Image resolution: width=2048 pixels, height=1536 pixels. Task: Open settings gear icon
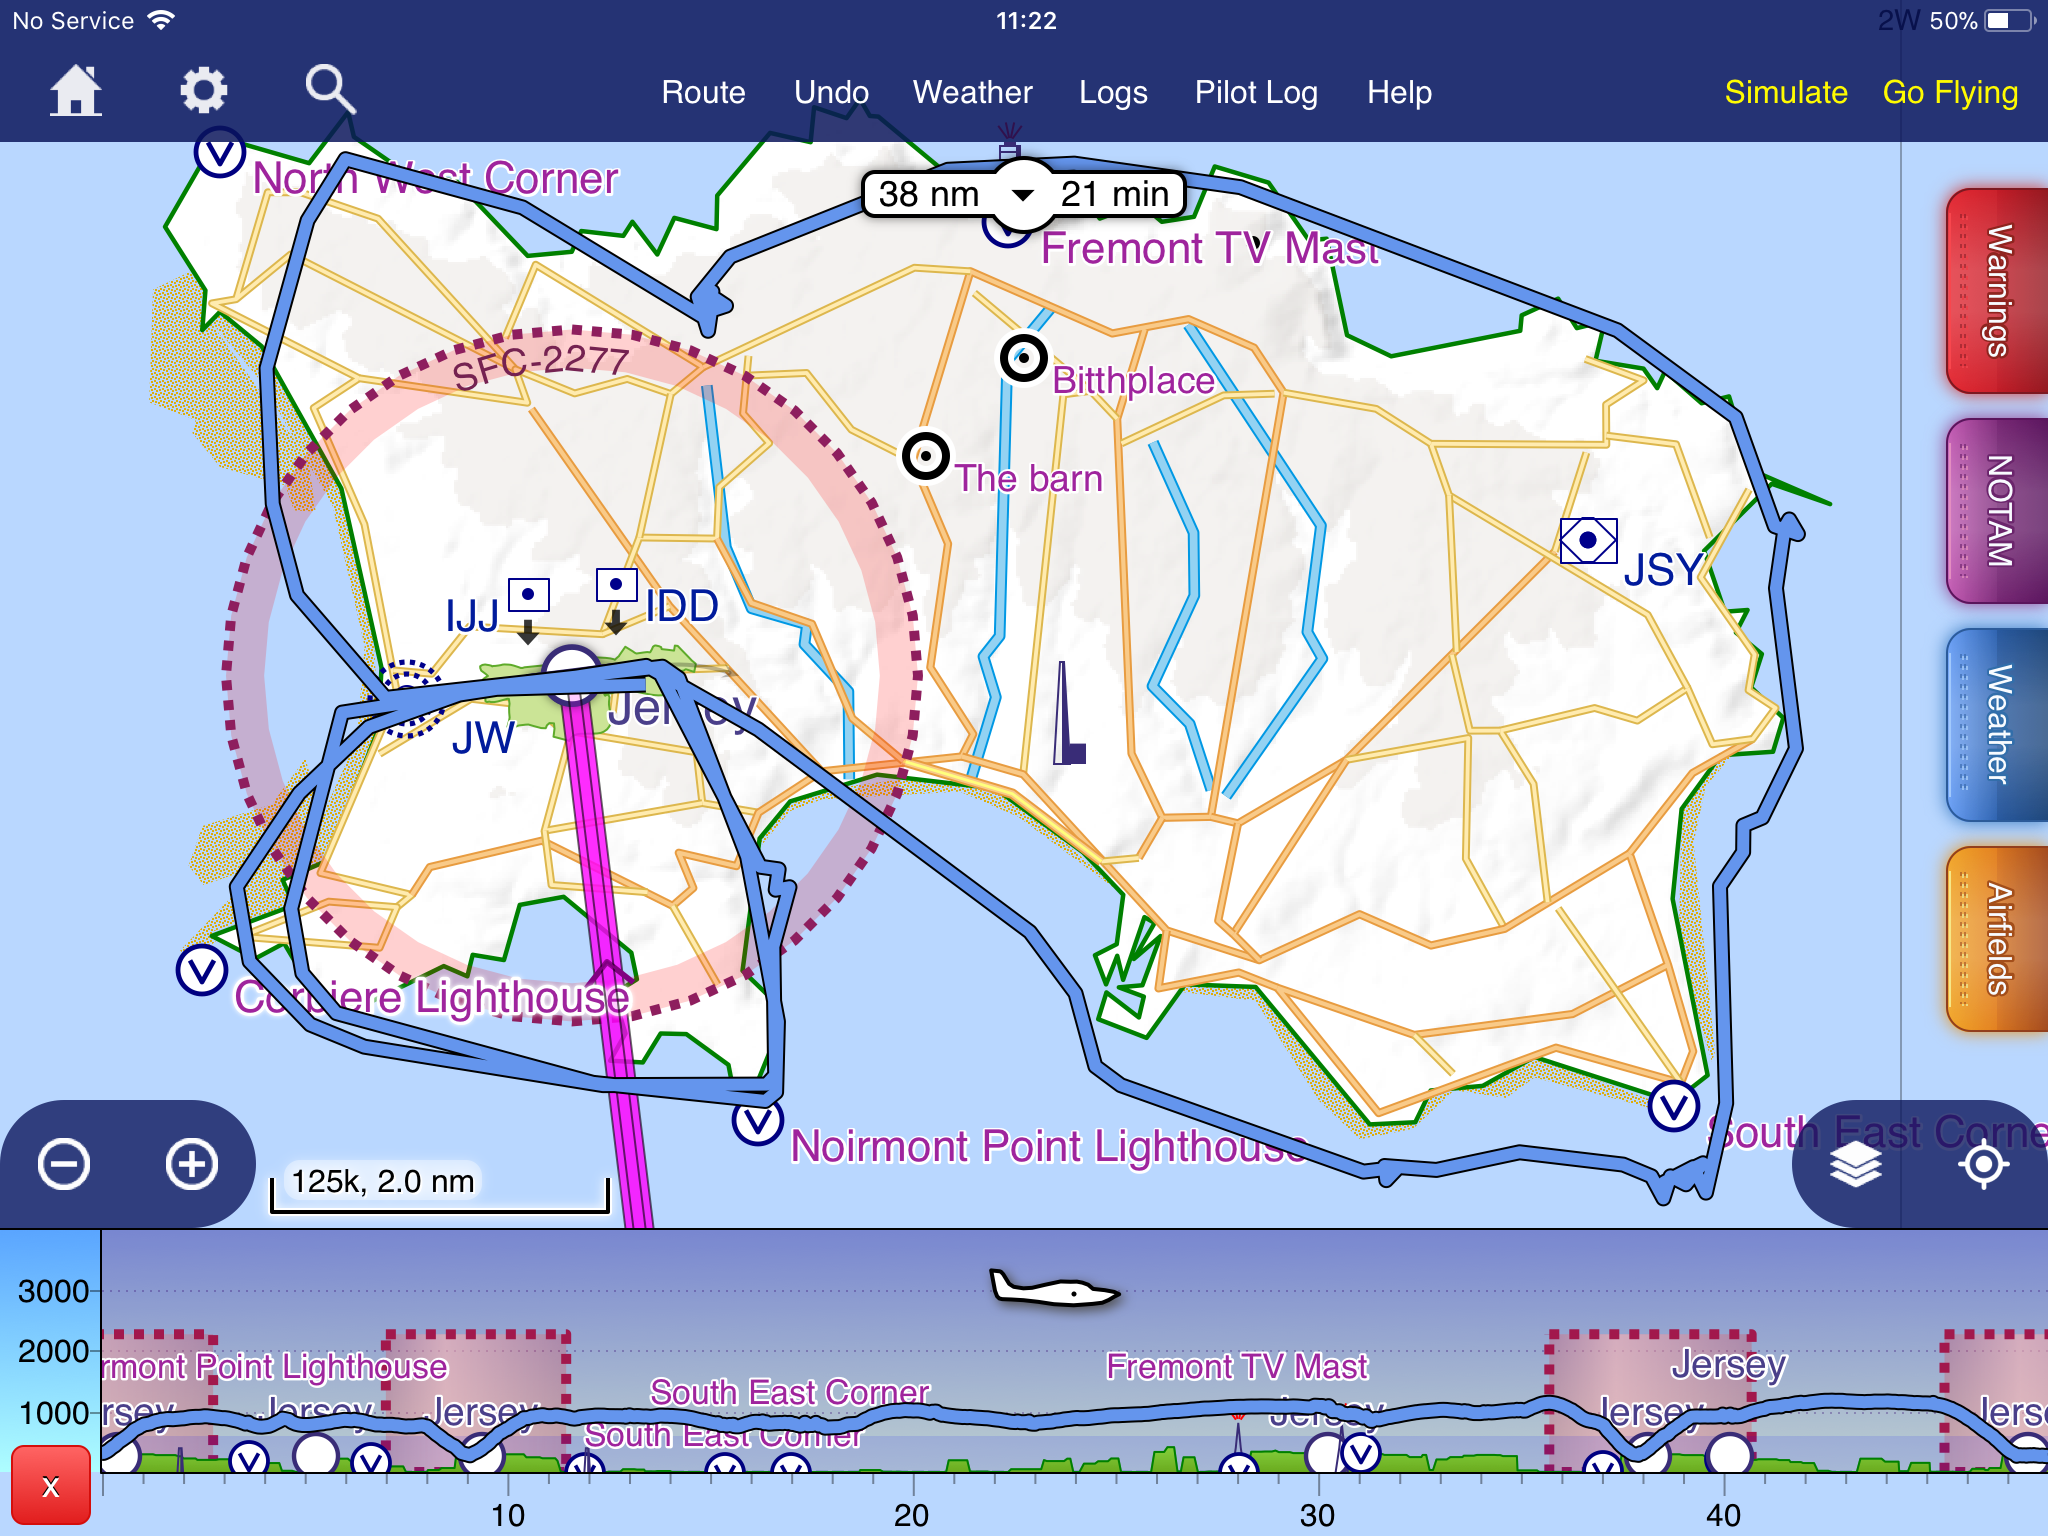(203, 91)
